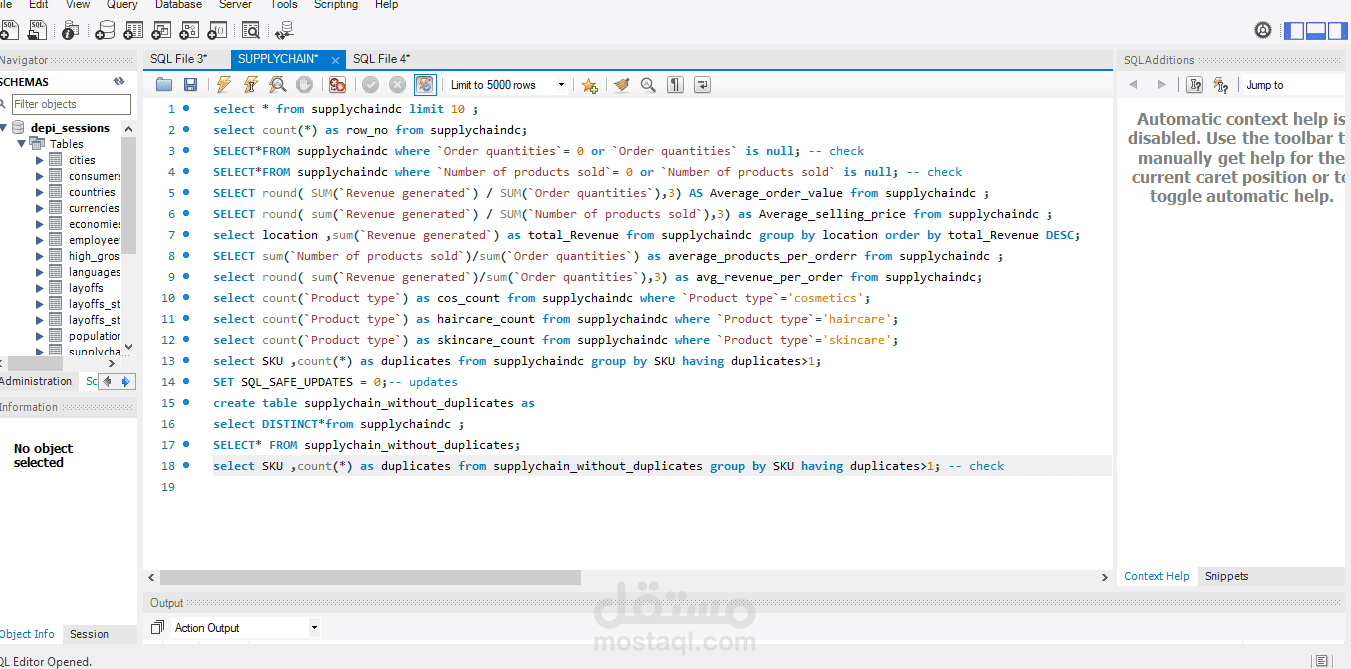The height and width of the screenshot is (669, 1351).
Task: Toggle auto-commit mode in the toolbar
Action: coord(425,84)
